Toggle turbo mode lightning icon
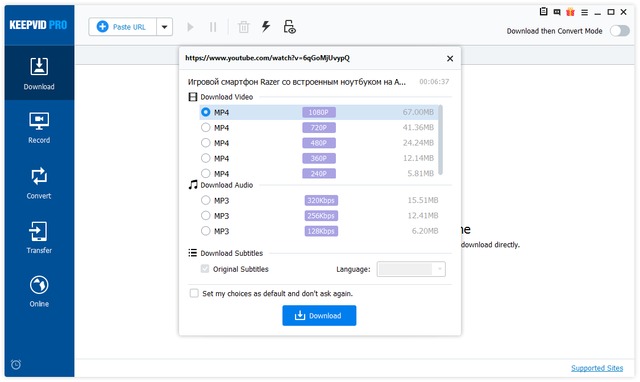640x382 pixels. click(266, 27)
